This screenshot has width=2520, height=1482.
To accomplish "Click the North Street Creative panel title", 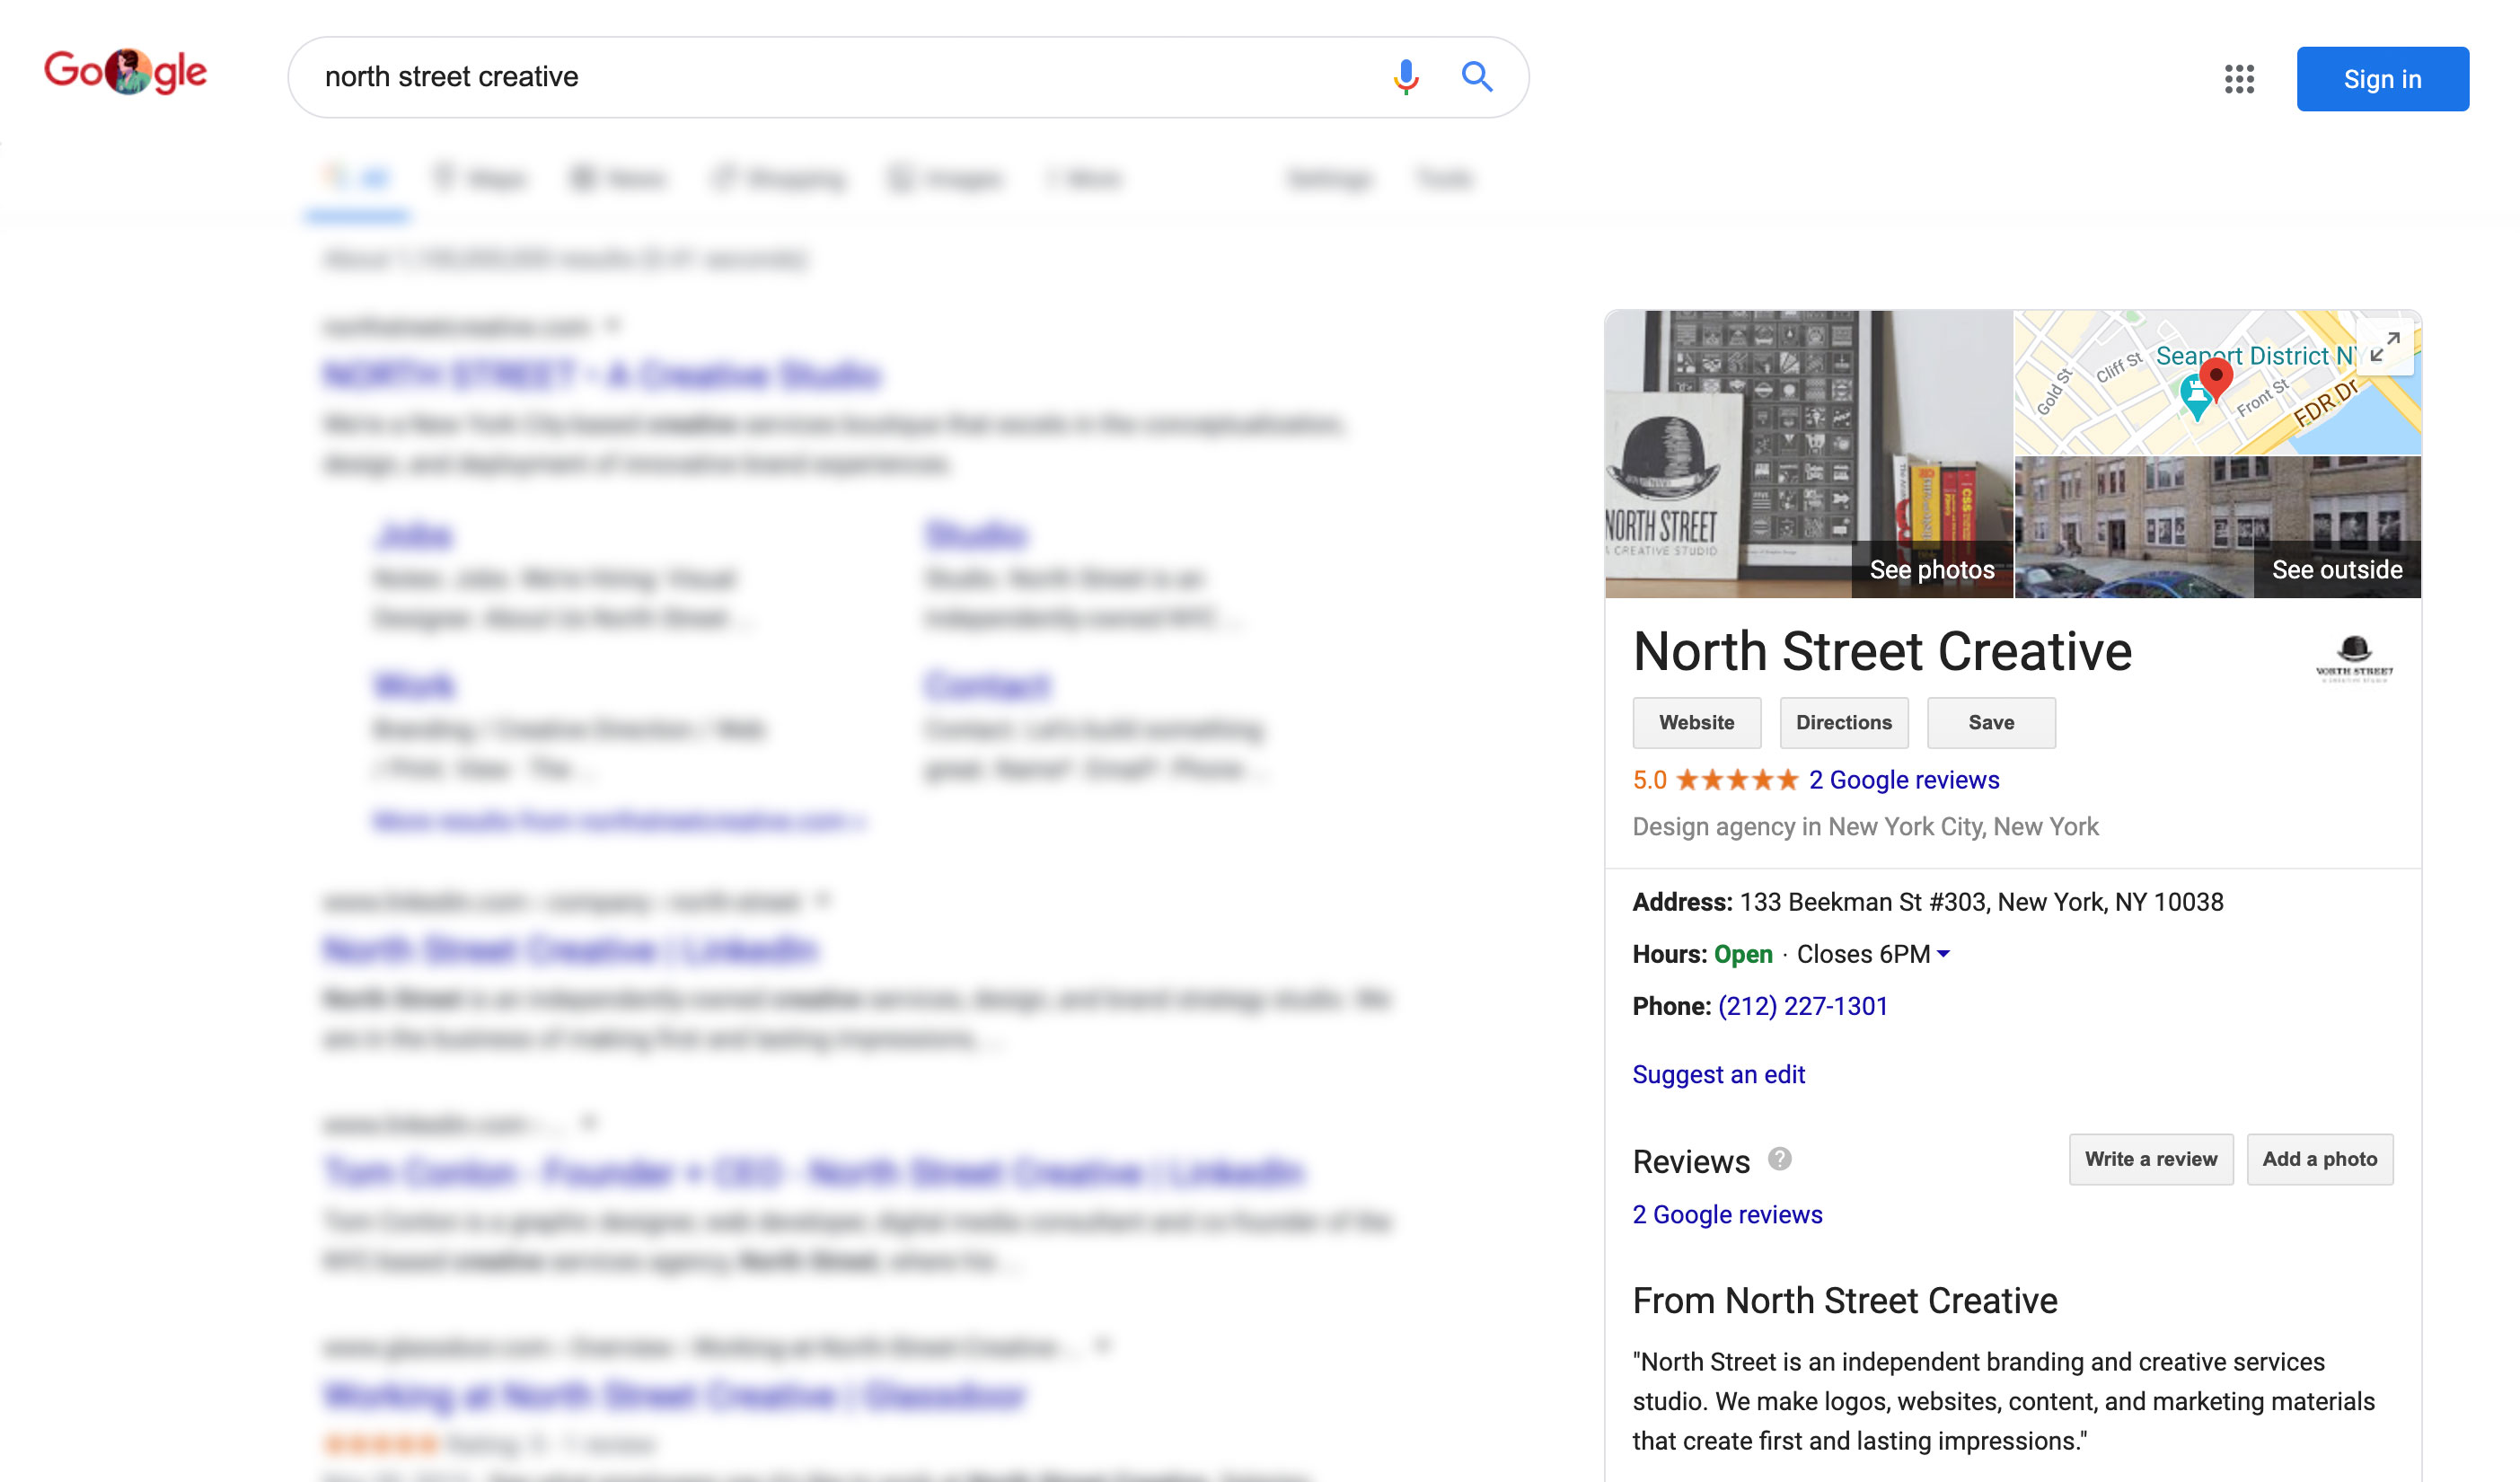I will [x=1882, y=652].
